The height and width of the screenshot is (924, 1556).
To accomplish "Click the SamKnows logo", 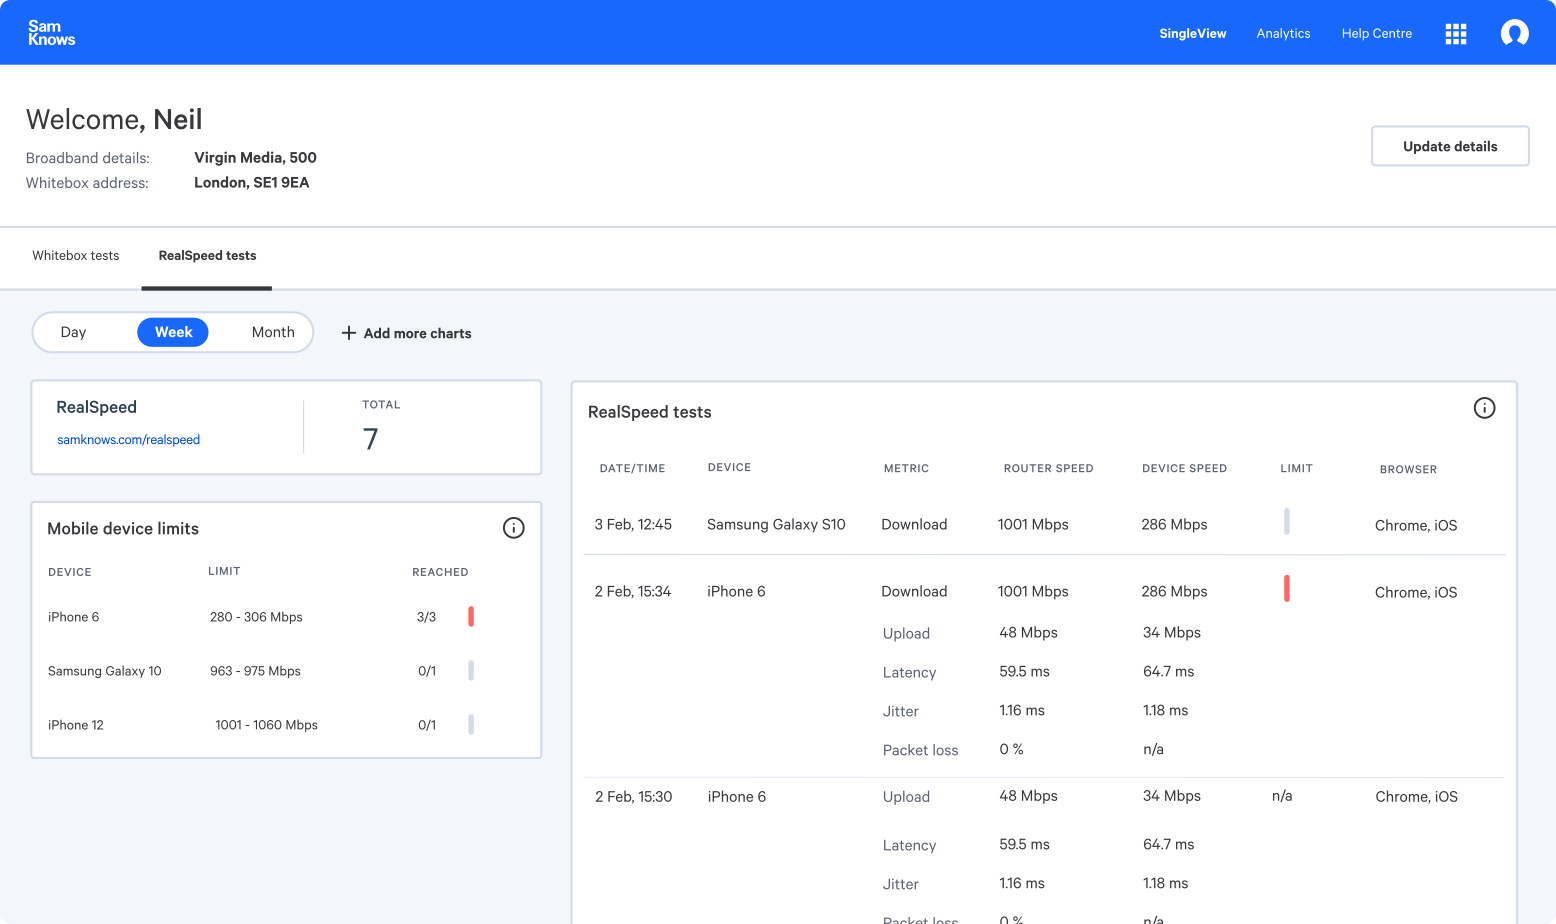I will tap(51, 33).
